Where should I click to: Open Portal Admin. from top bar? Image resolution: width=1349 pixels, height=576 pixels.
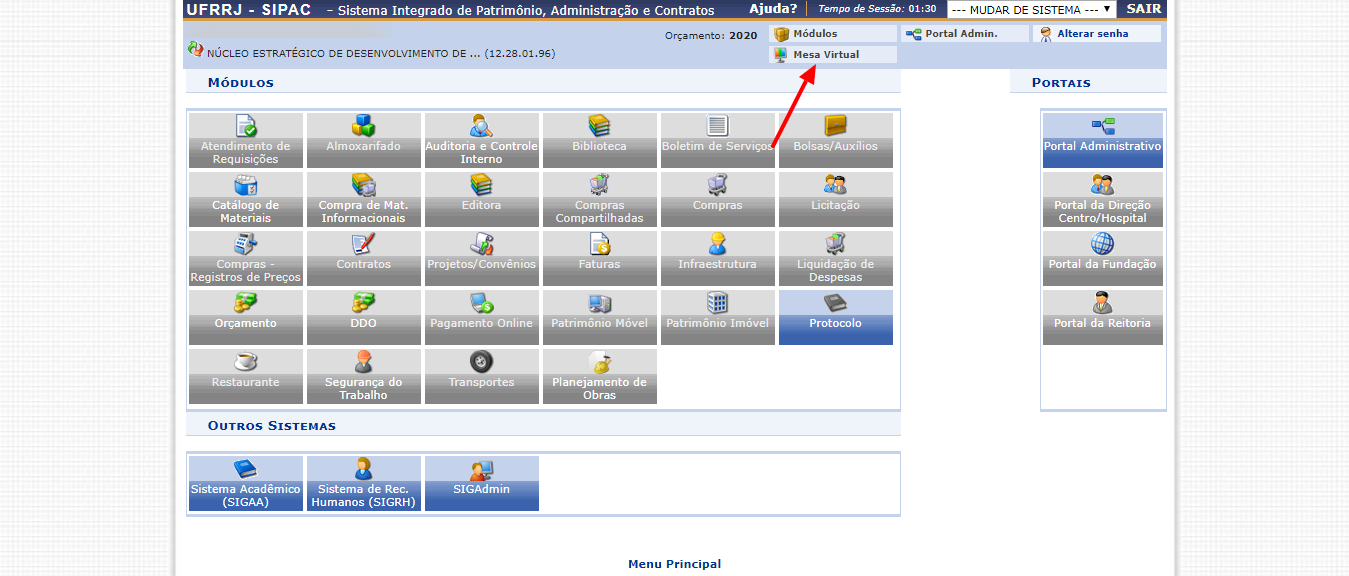coord(960,34)
